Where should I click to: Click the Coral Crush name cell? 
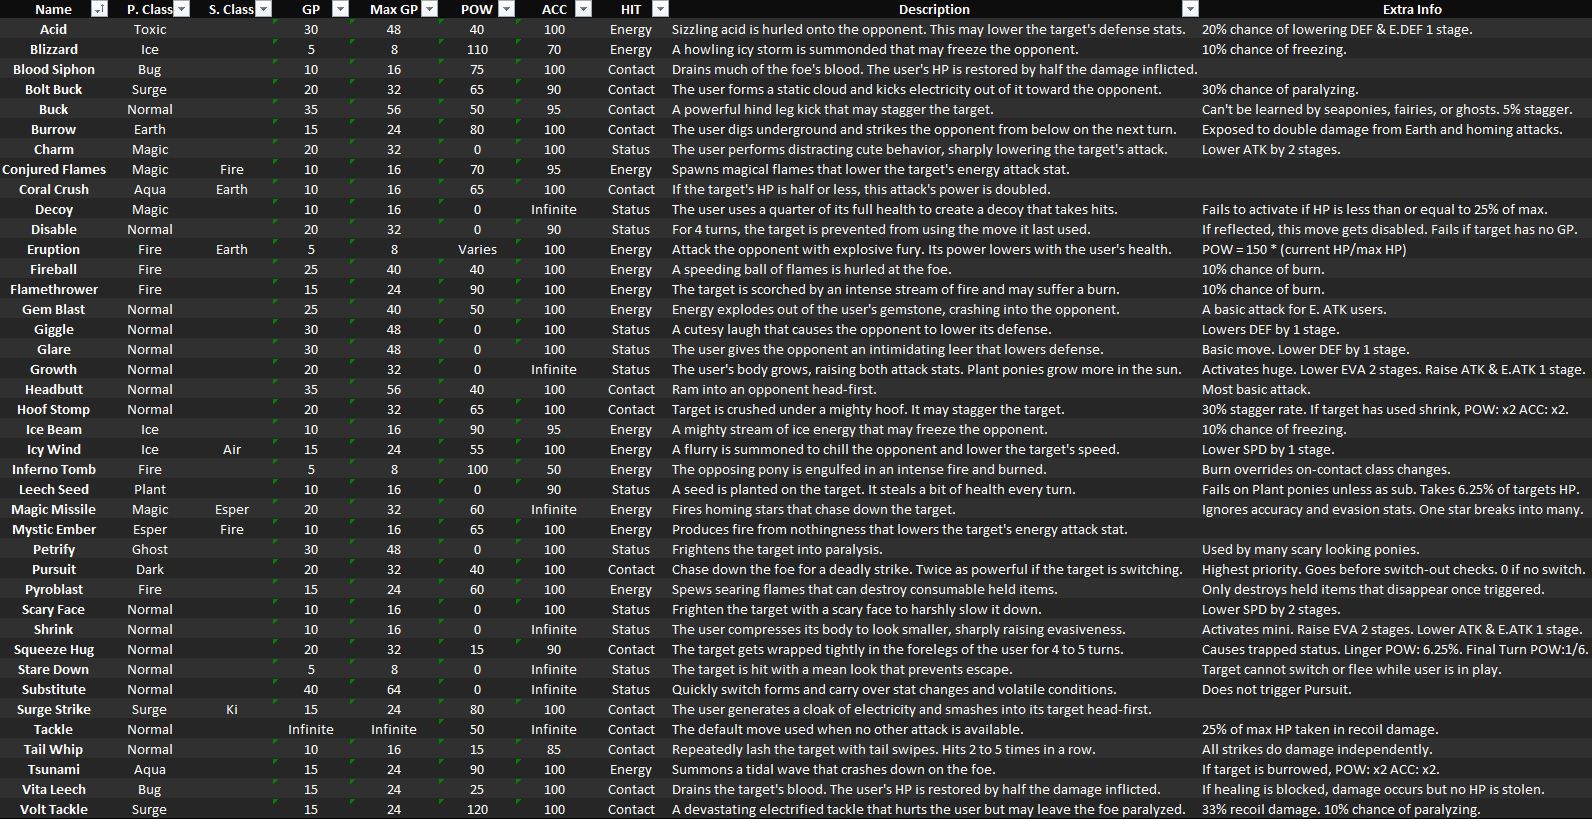pos(54,189)
